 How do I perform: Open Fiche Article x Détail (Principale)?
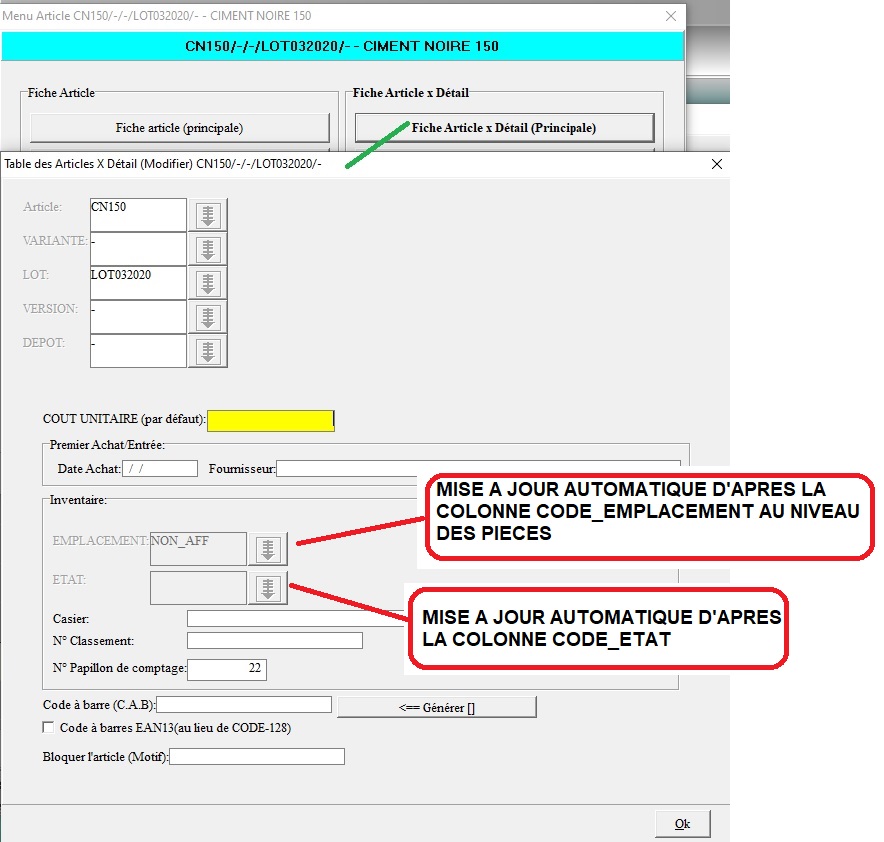coord(504,128)
